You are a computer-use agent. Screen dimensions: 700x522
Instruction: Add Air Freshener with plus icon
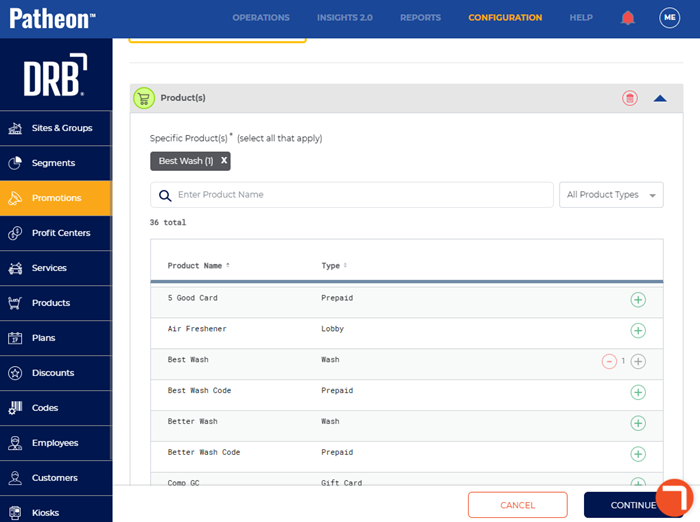click(x=638, y=330)
